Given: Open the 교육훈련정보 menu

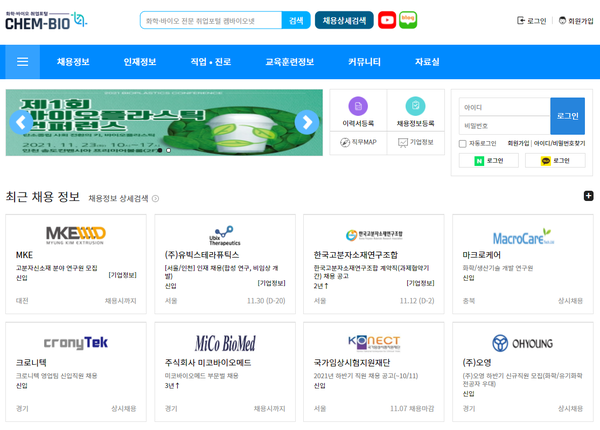Looking at the screenshot, I should click(290, 62).
